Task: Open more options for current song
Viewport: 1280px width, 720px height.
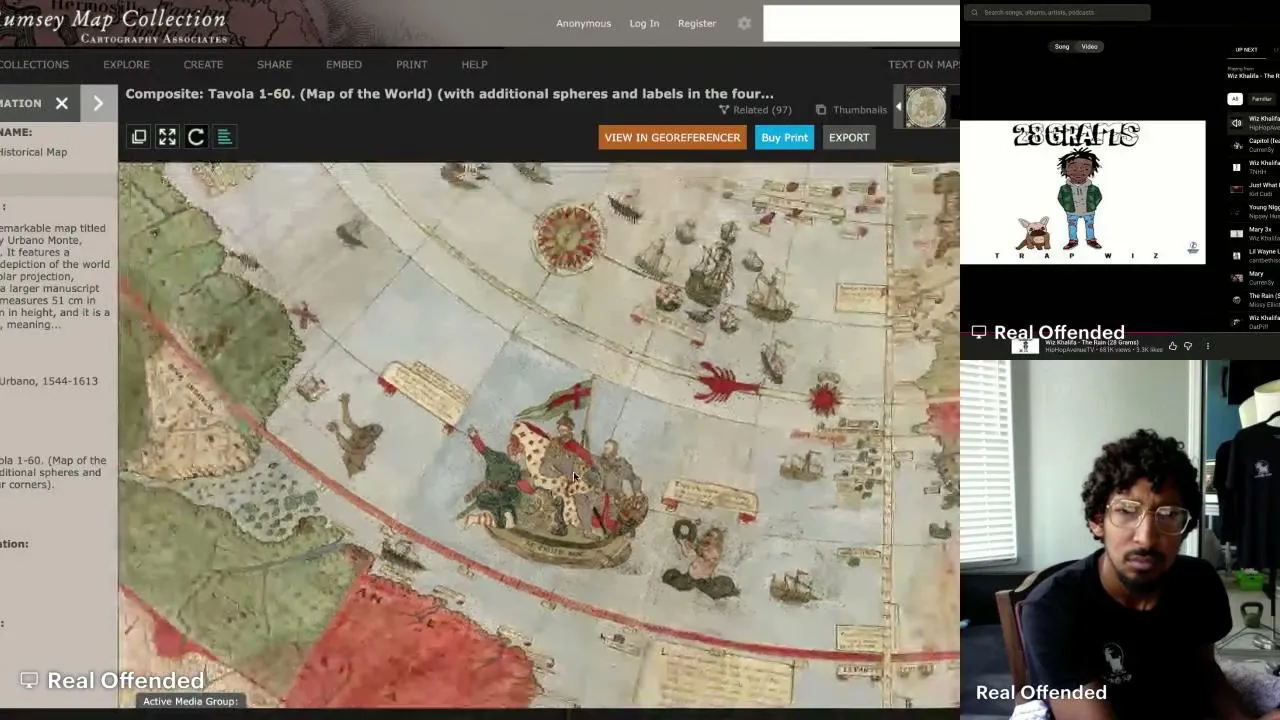Action: [1207, 346]
